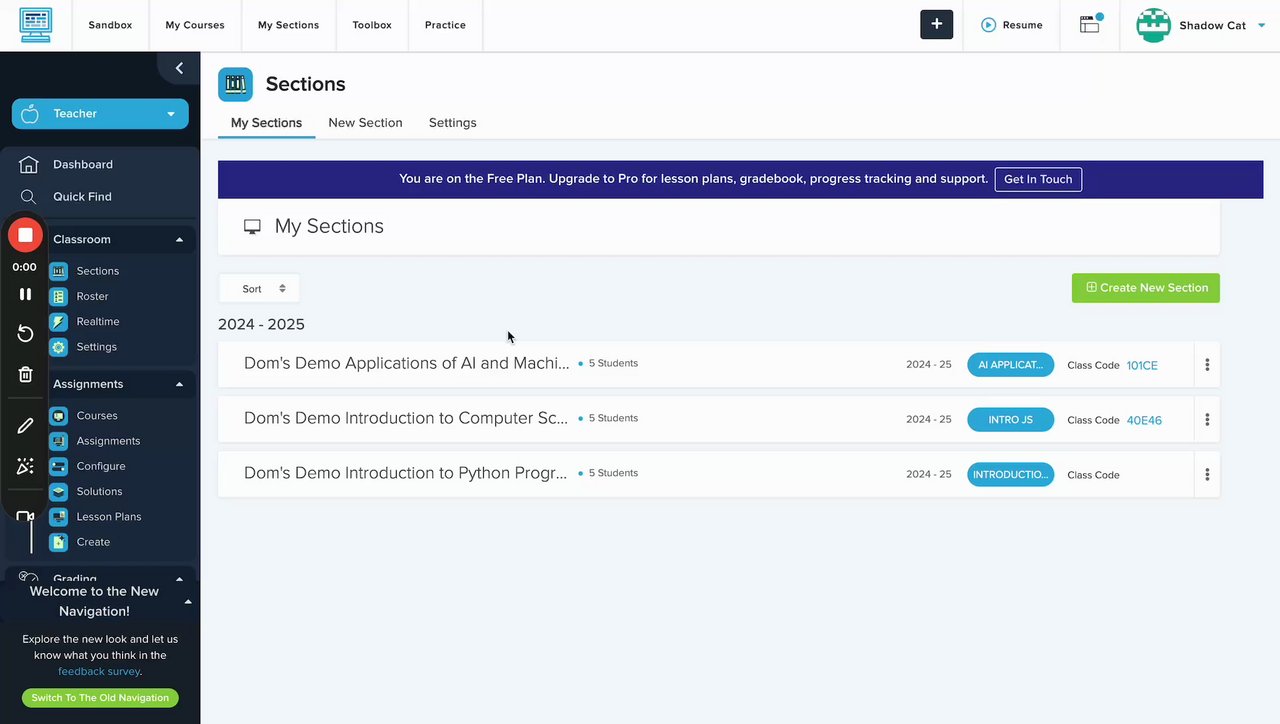Click the trash icon in recorder toolbar
Screen dimensions: 1280x724
point(26,374)
